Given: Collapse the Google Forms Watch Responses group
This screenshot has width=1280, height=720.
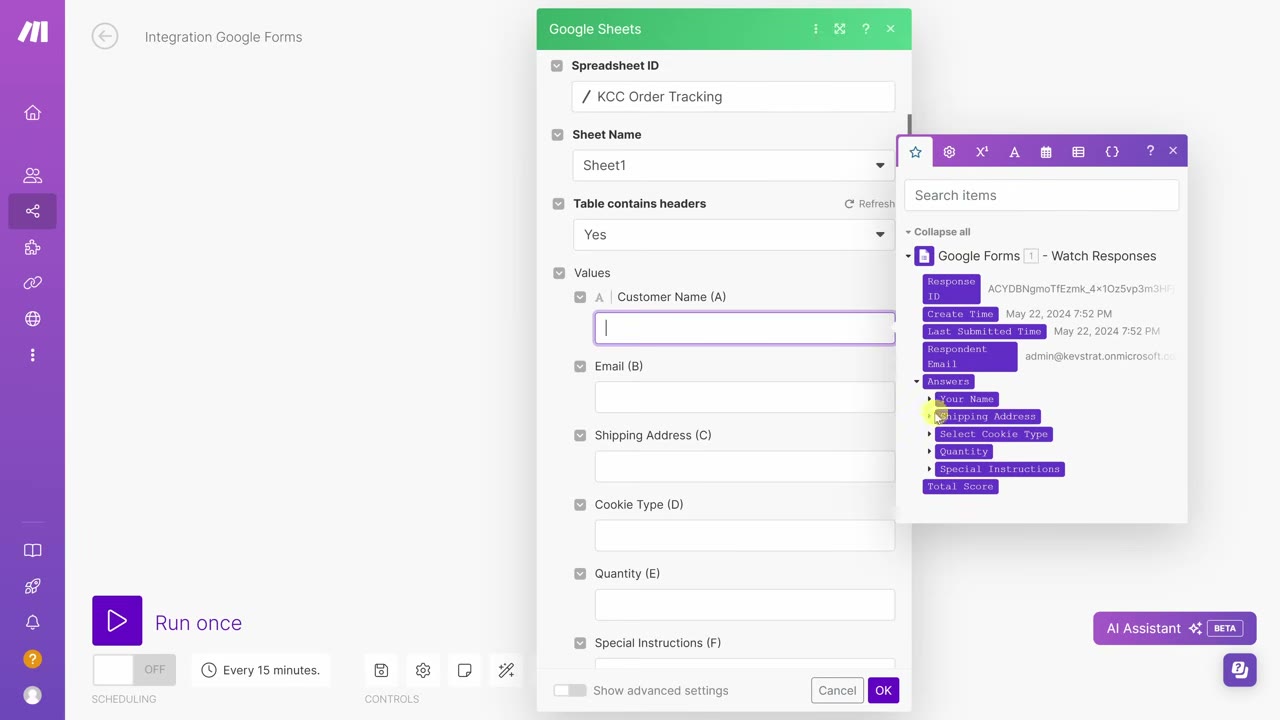Looking at the screenshot, I should pyautogui.click(x=909, y=256).
